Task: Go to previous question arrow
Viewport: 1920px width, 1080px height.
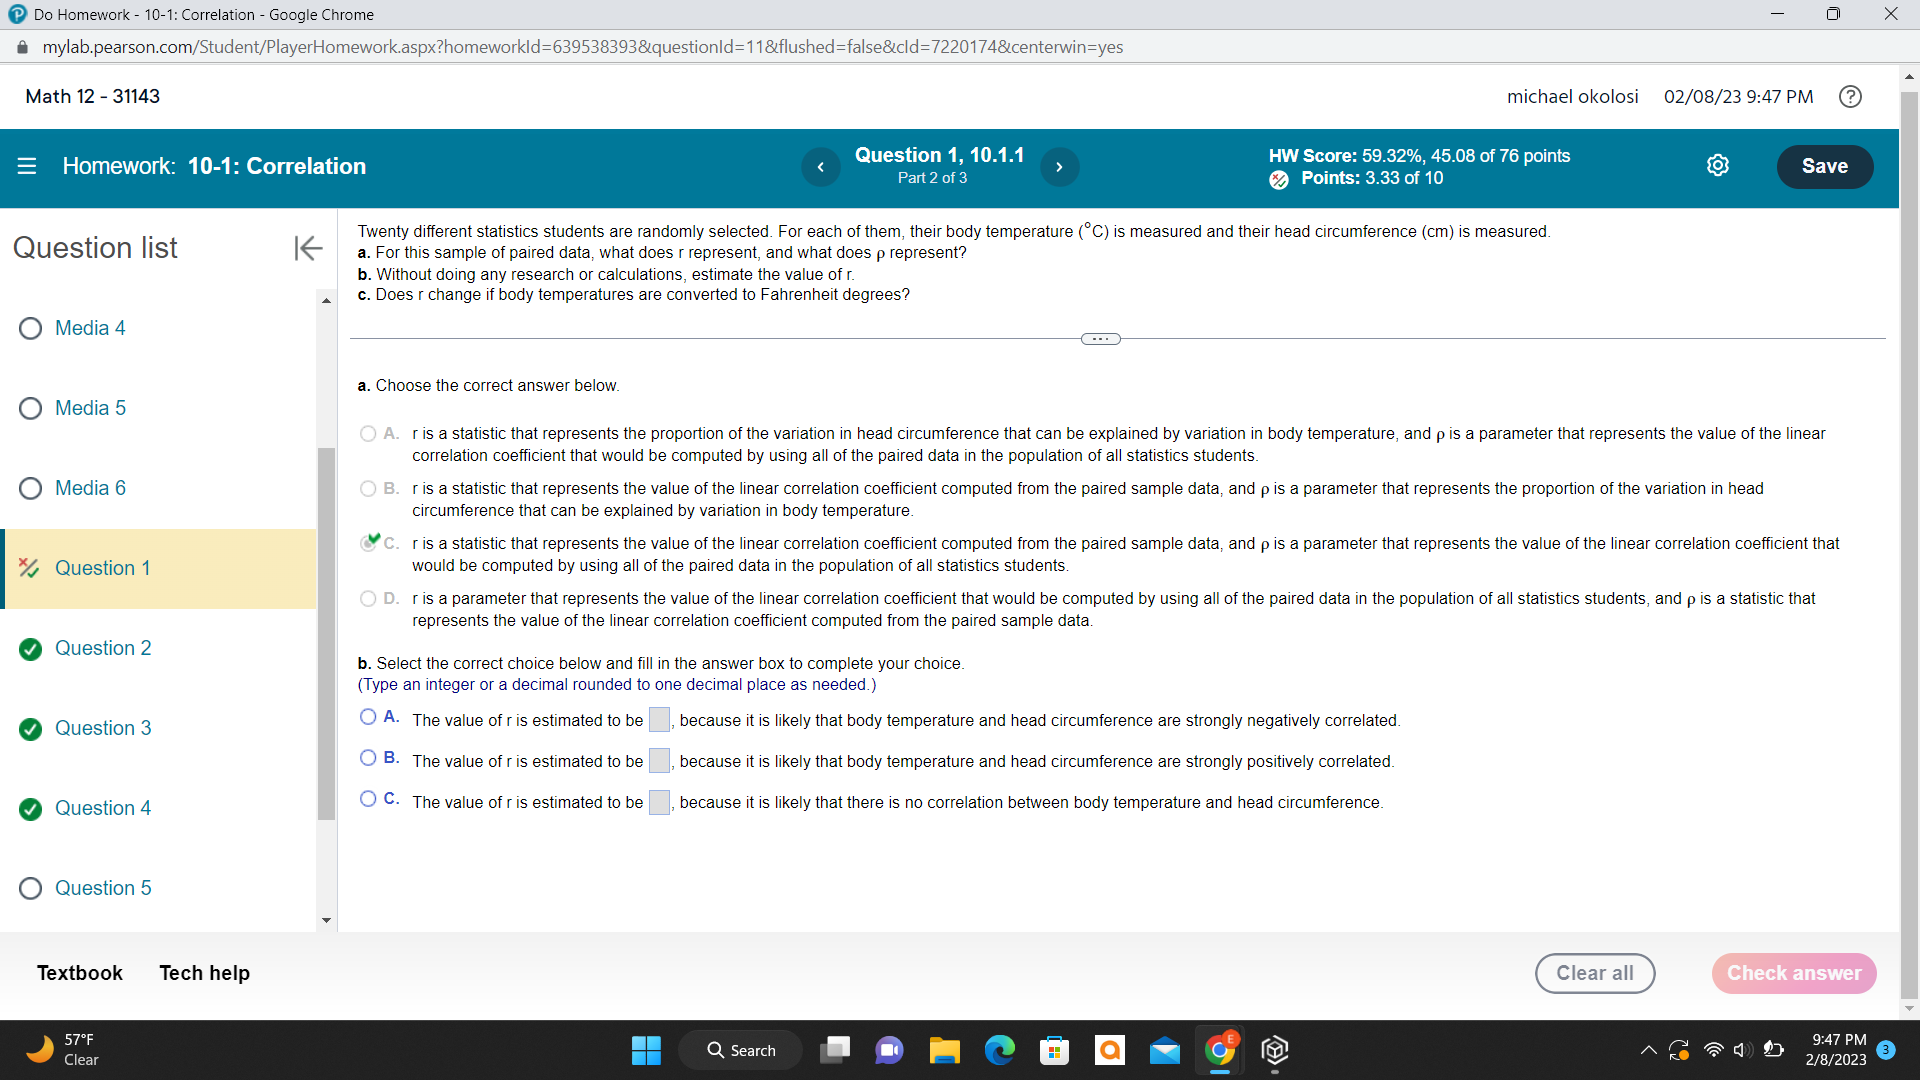Action: (820, 167)
